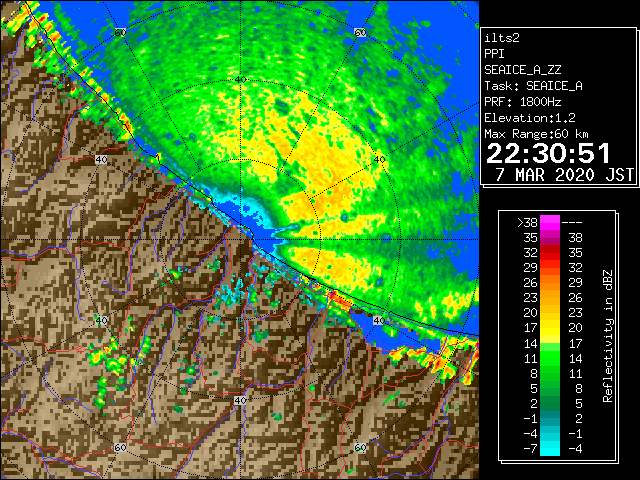Select the 'Elevation:1.2' text

pyautogui.click(x=529, y=118)
